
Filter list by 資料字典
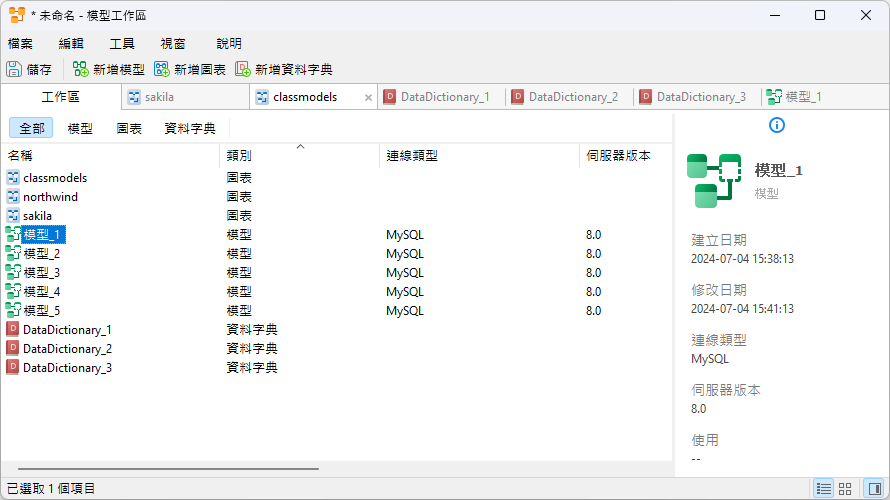(189, 129)
